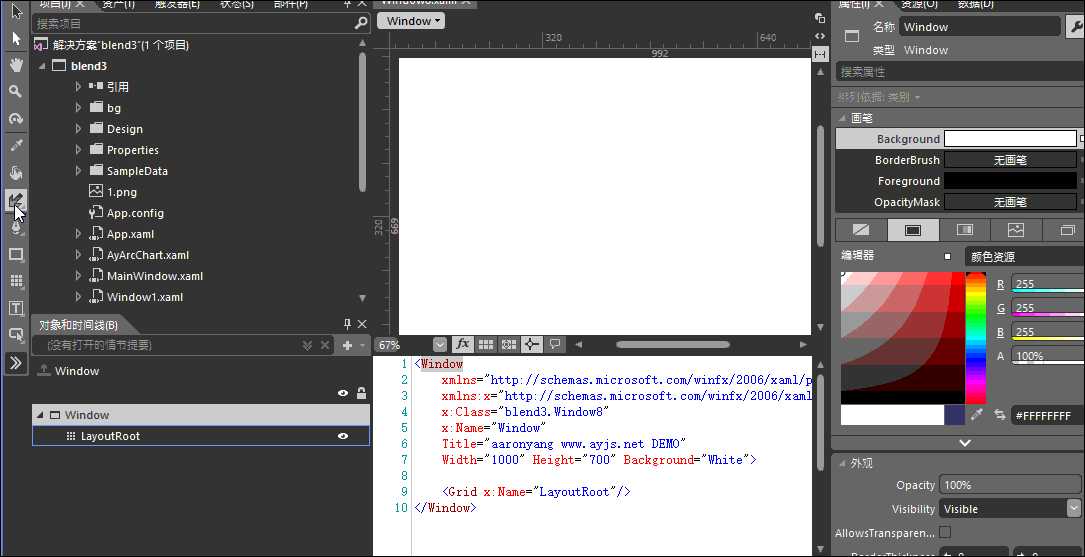
Task: Click the wrench icon beside name field
Action: [x=1076, y=27]
